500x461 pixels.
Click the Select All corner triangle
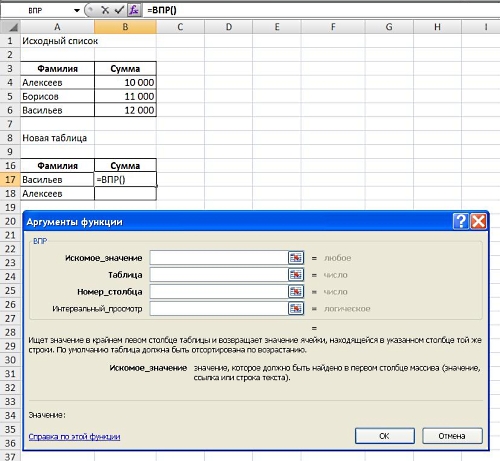[x=11, y=27]
